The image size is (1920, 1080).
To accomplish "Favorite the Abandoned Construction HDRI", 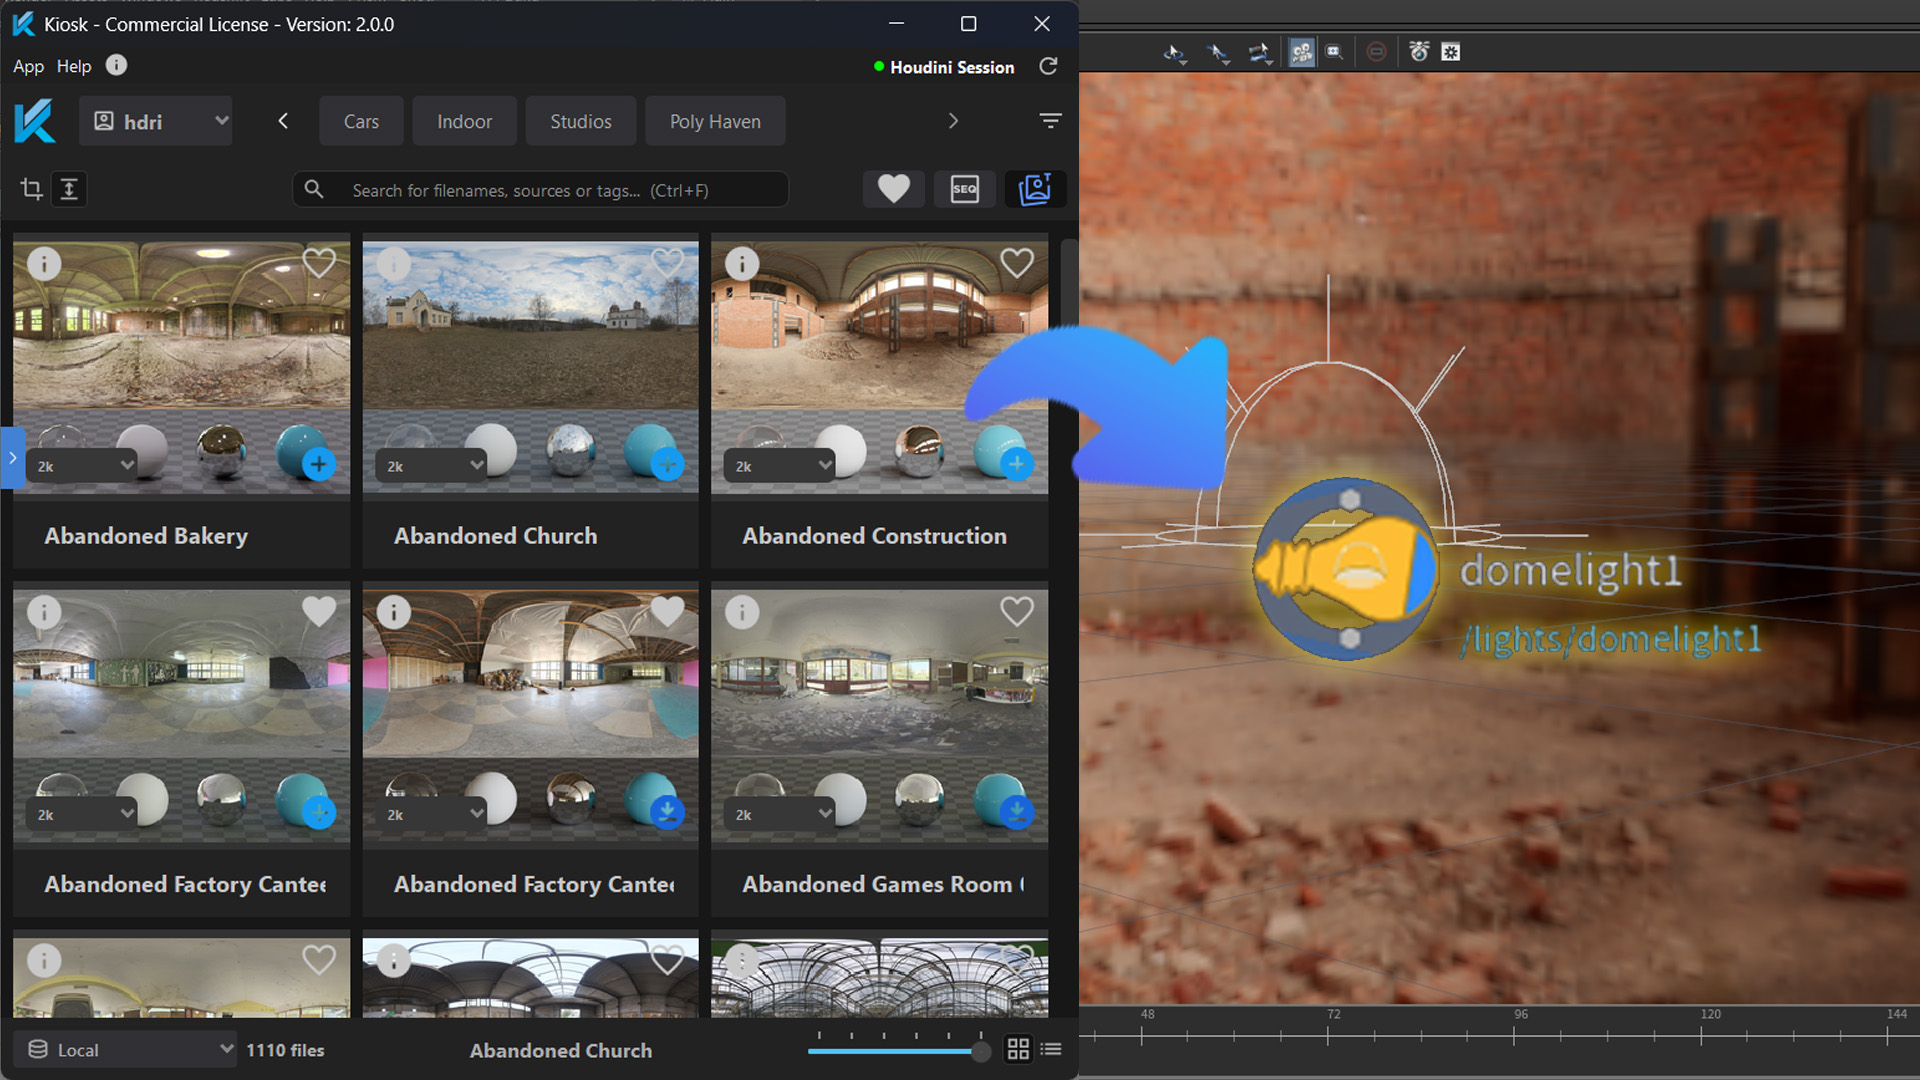I will pos(1016,263).
